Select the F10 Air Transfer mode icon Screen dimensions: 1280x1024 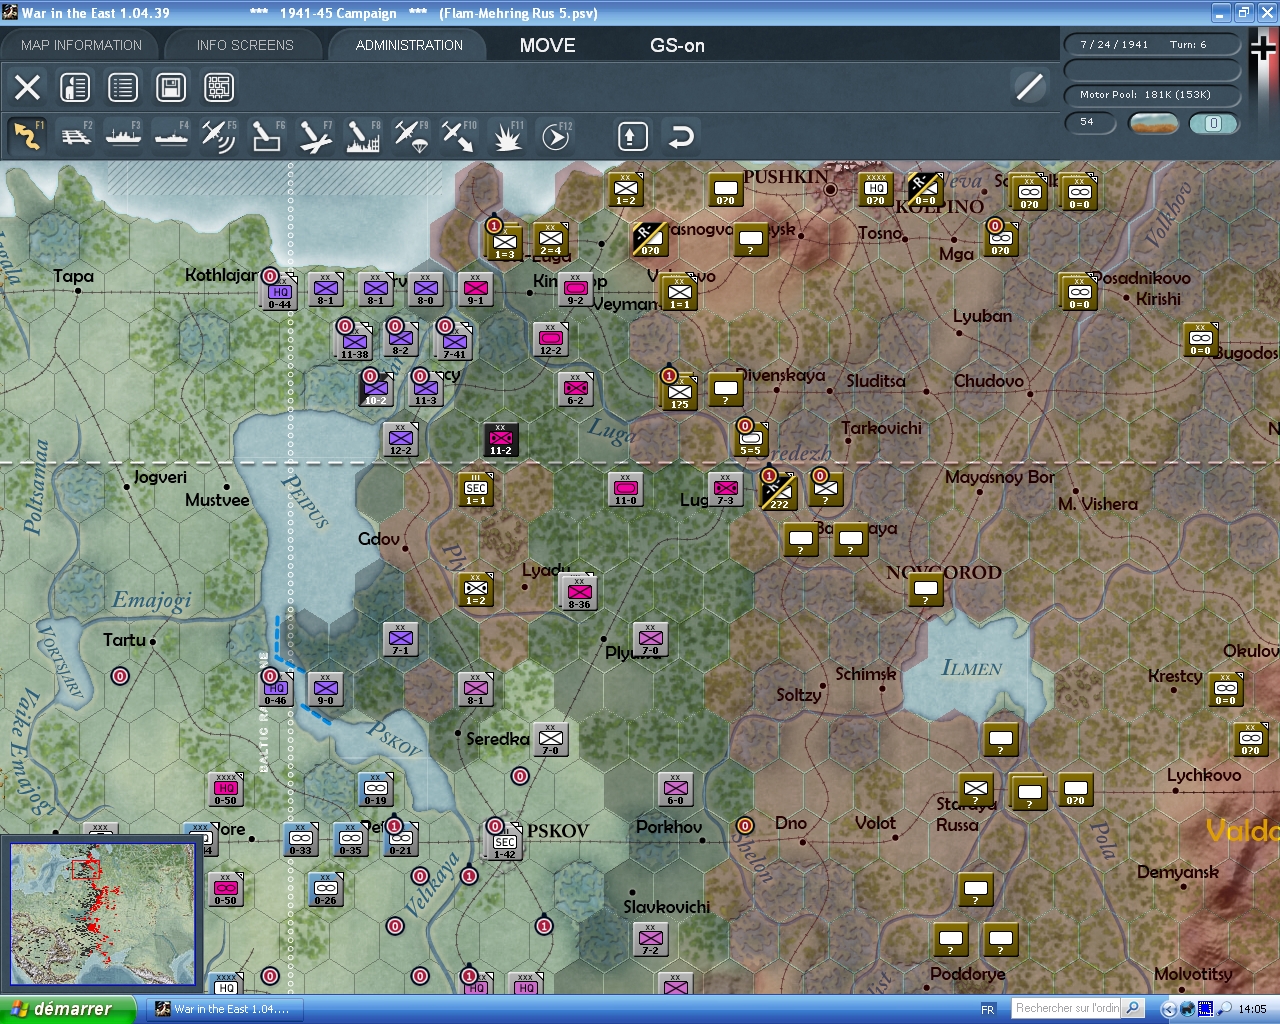[x=459, y=136]
